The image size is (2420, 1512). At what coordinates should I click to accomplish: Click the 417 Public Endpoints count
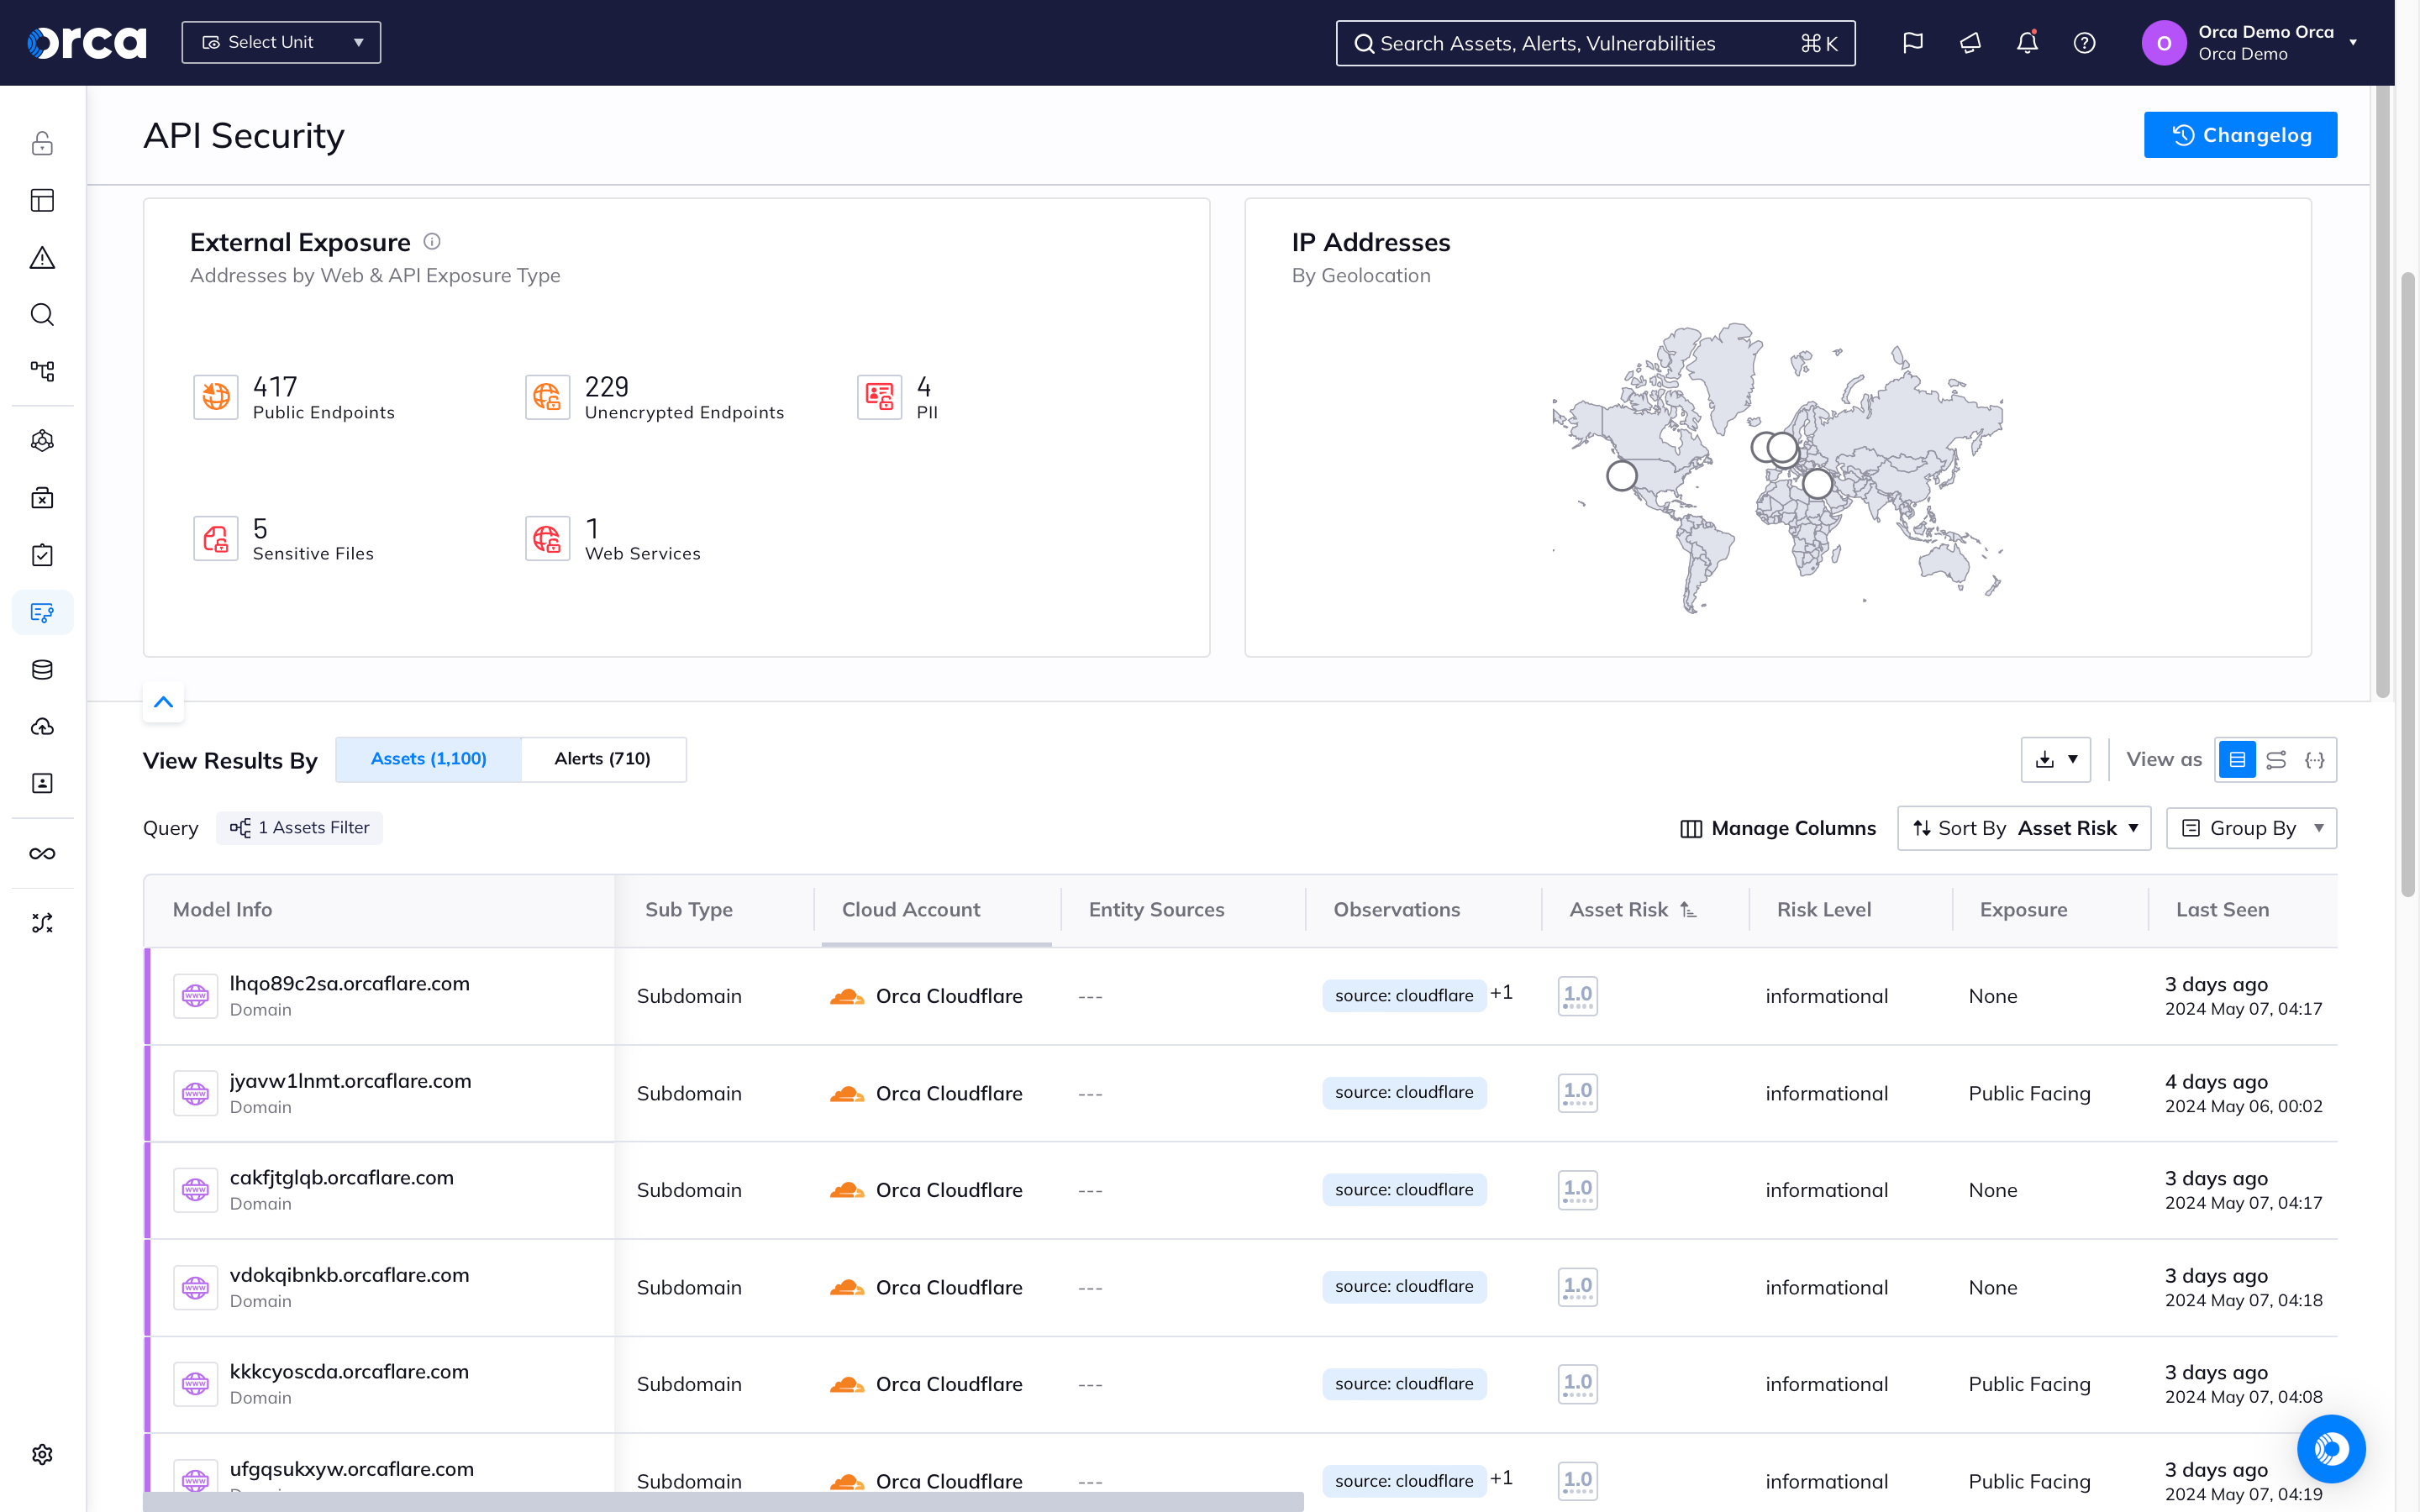point(275,387)
